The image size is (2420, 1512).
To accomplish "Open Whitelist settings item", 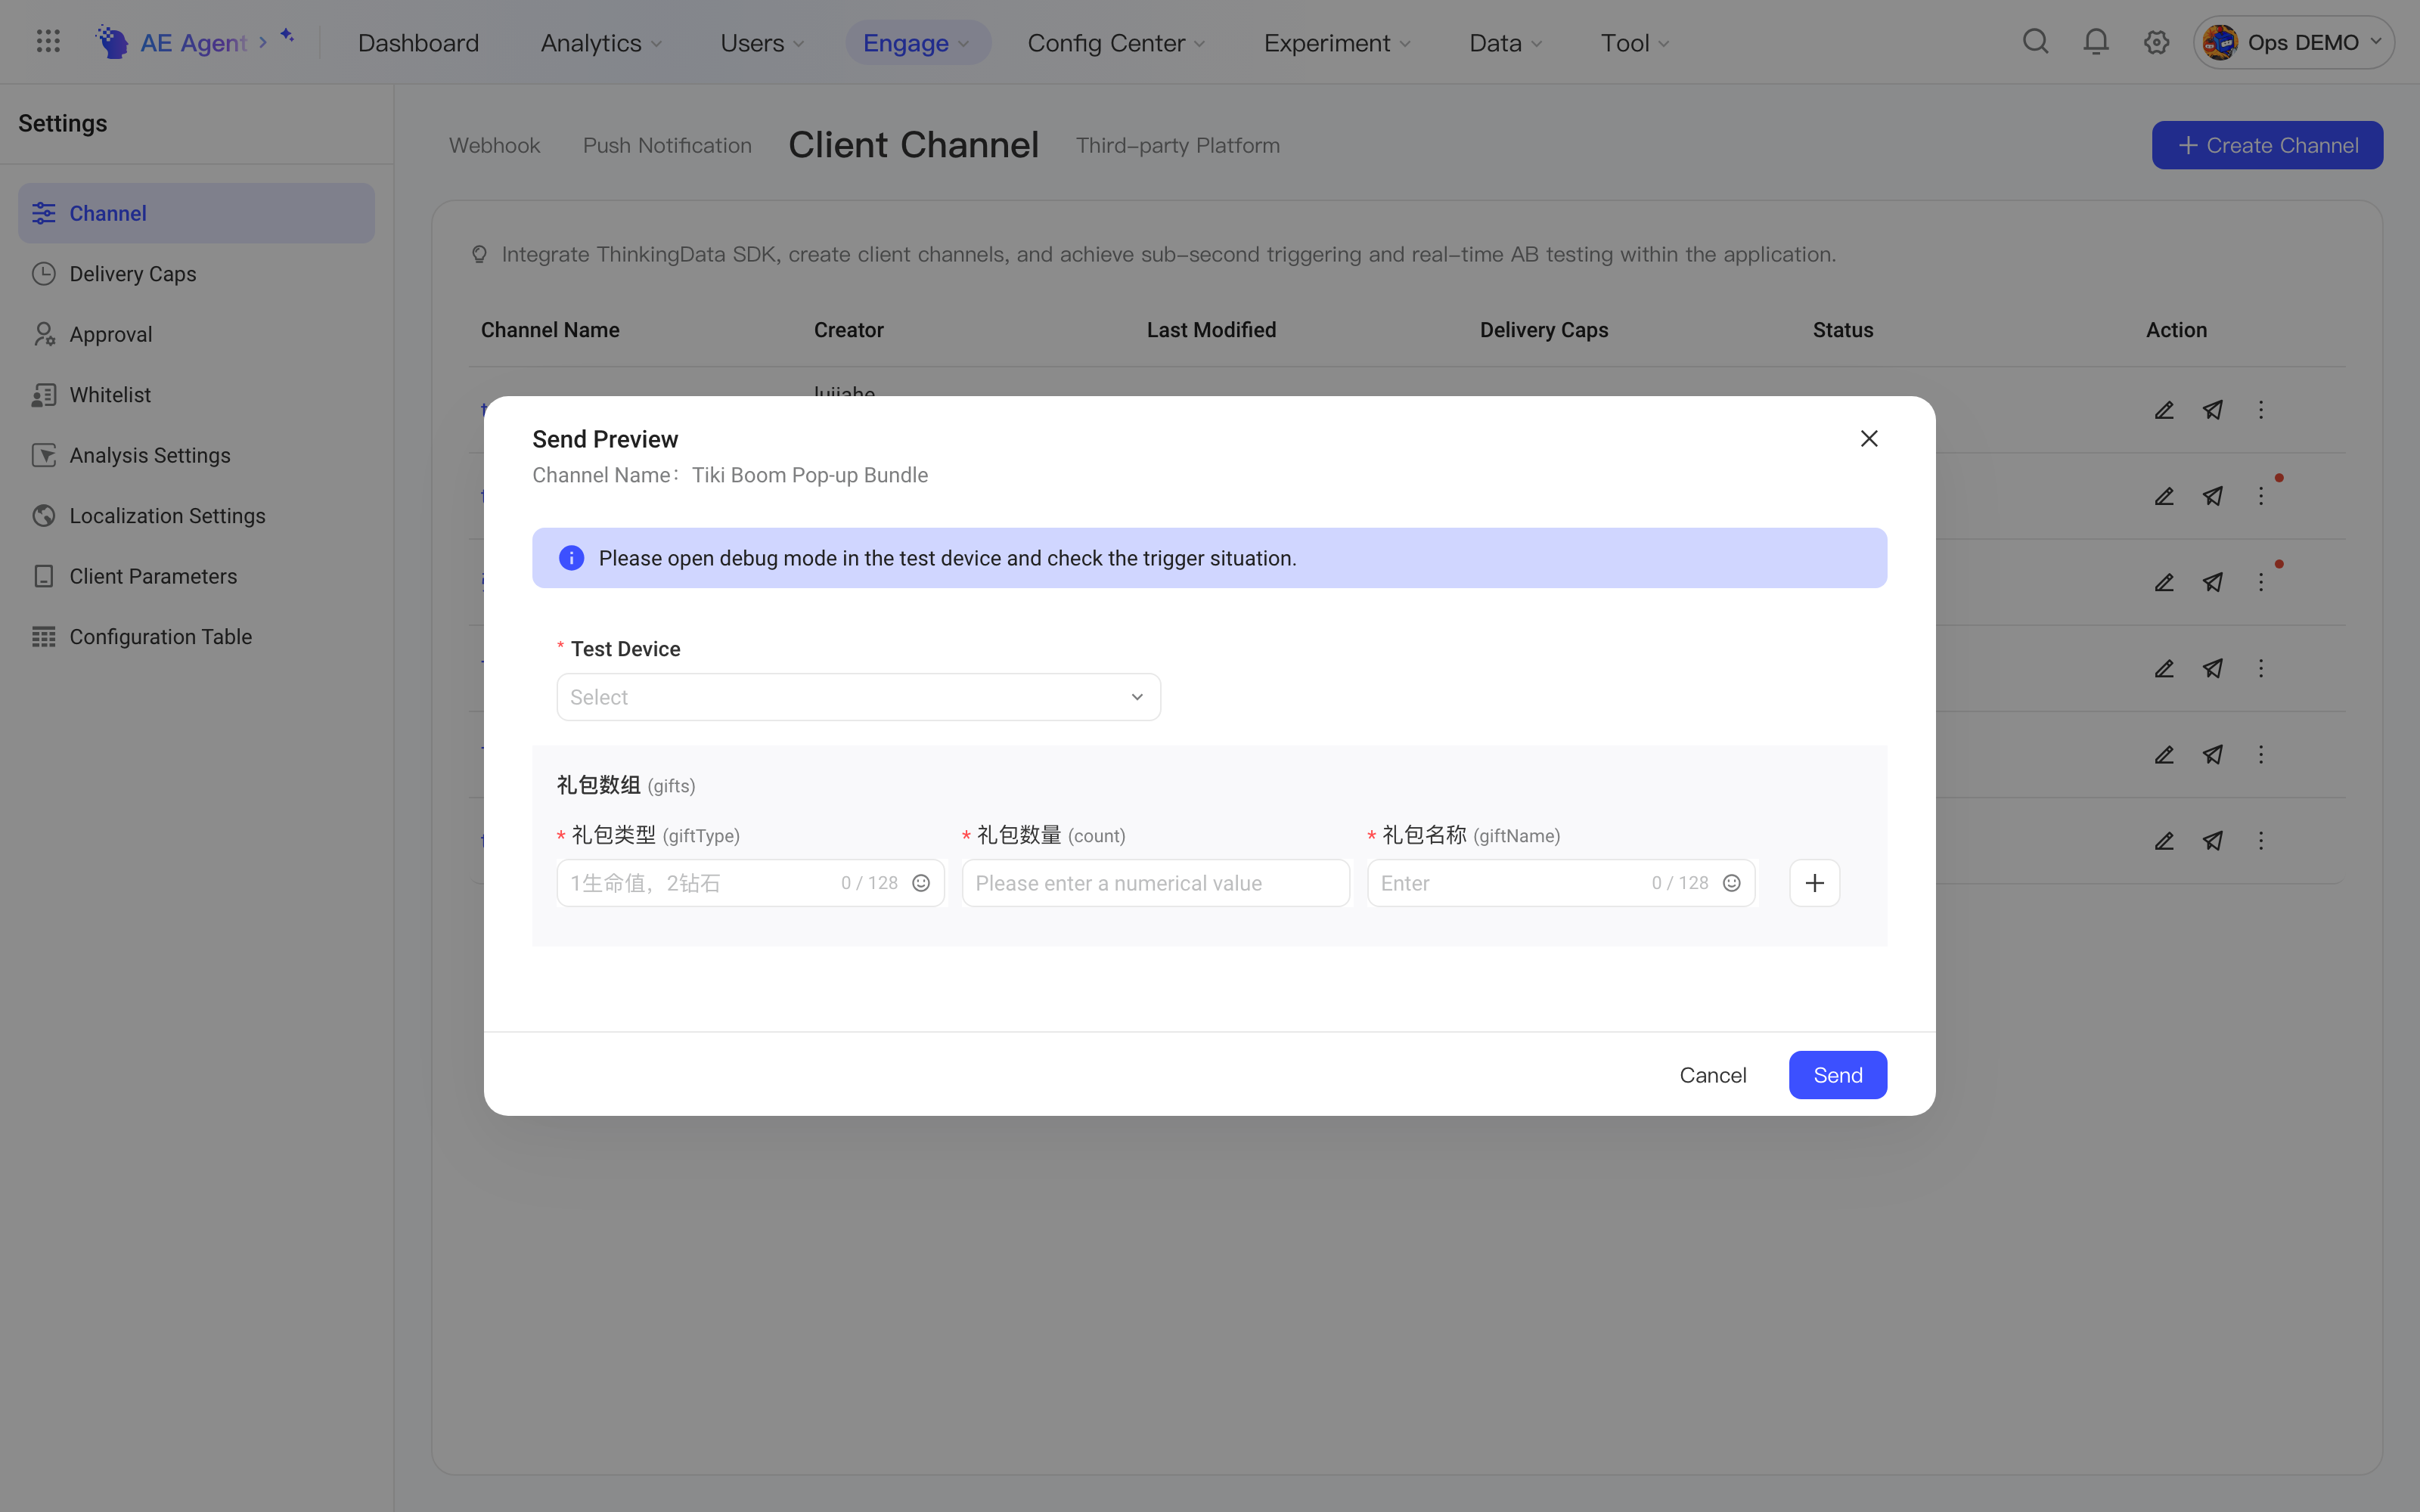I will [x=196, y=395].
